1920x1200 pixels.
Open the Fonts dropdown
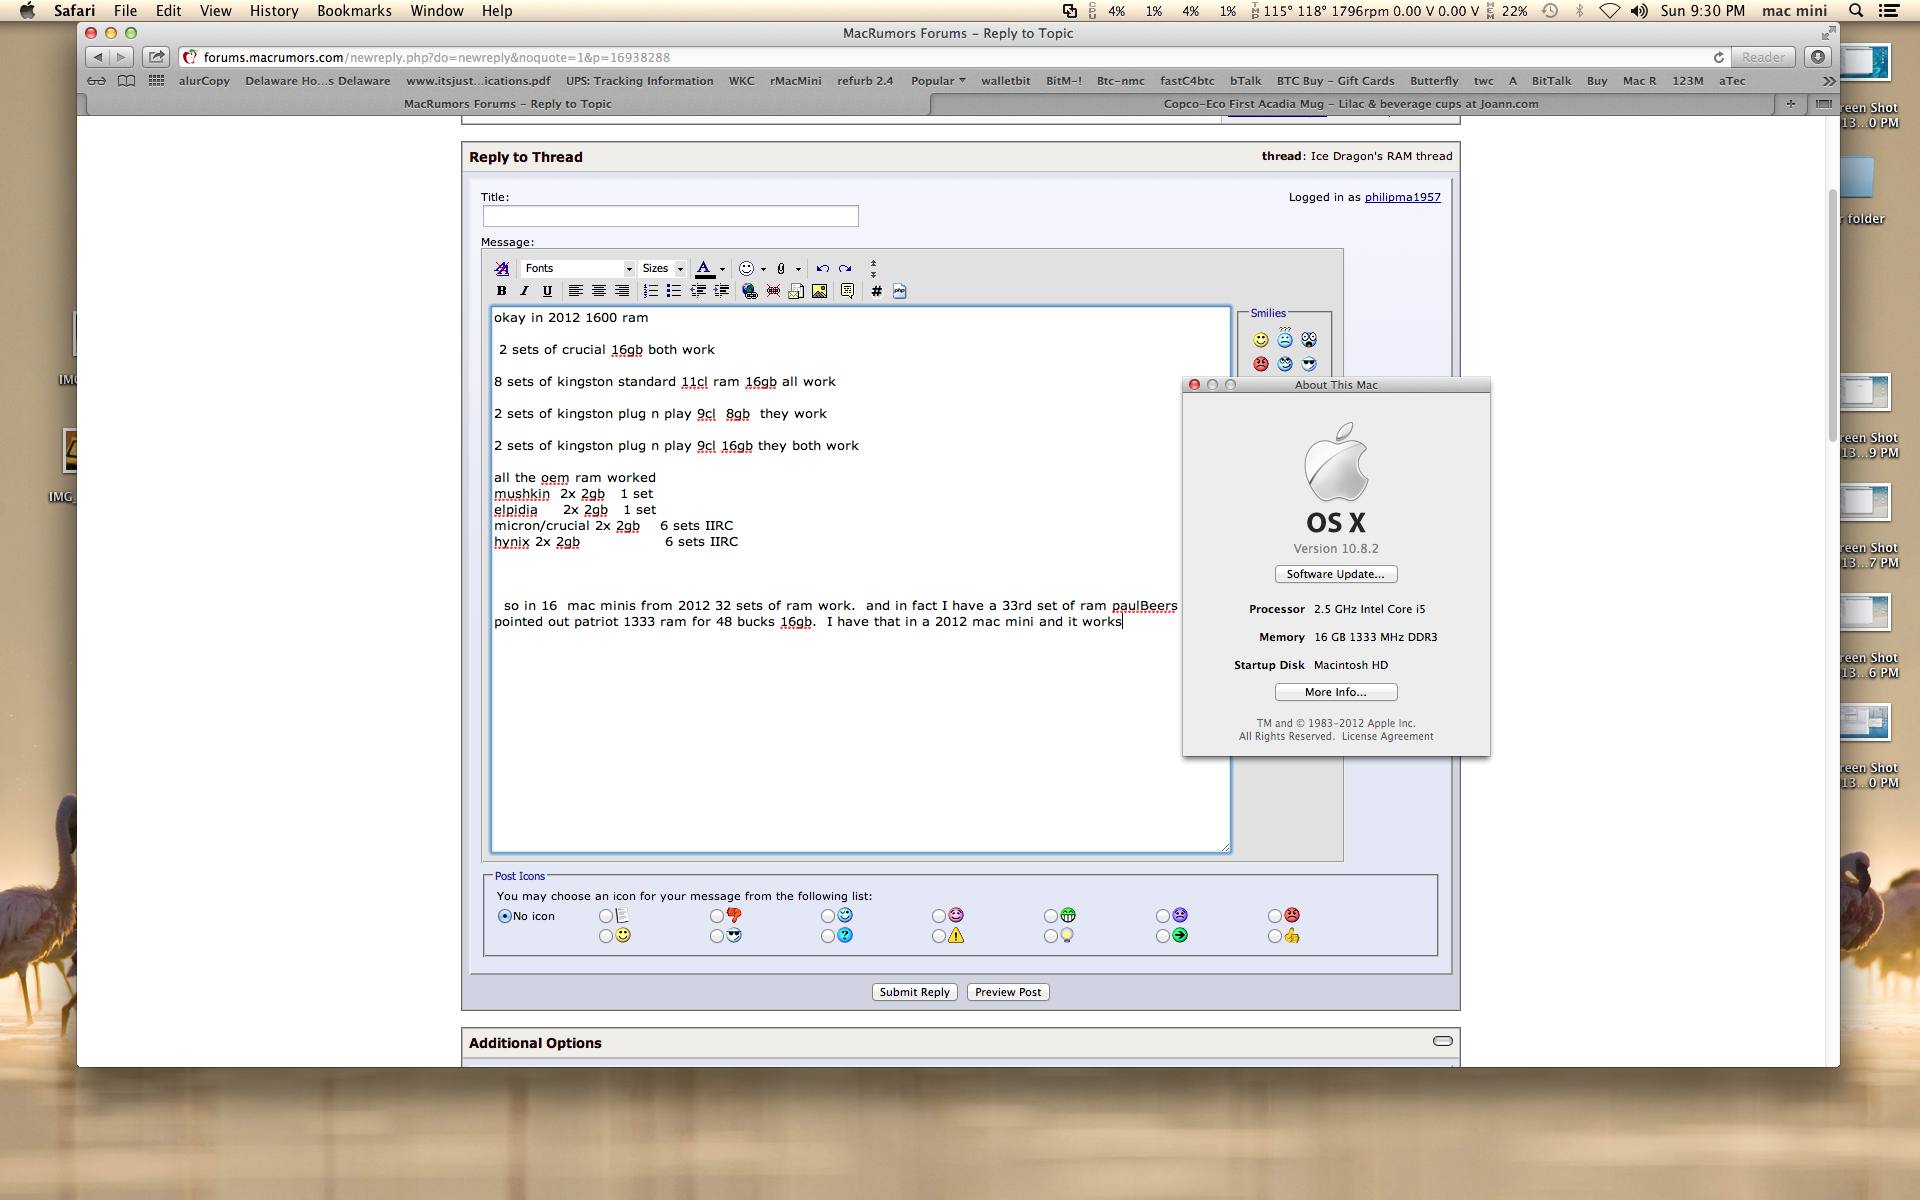click(x=578, y=268)
